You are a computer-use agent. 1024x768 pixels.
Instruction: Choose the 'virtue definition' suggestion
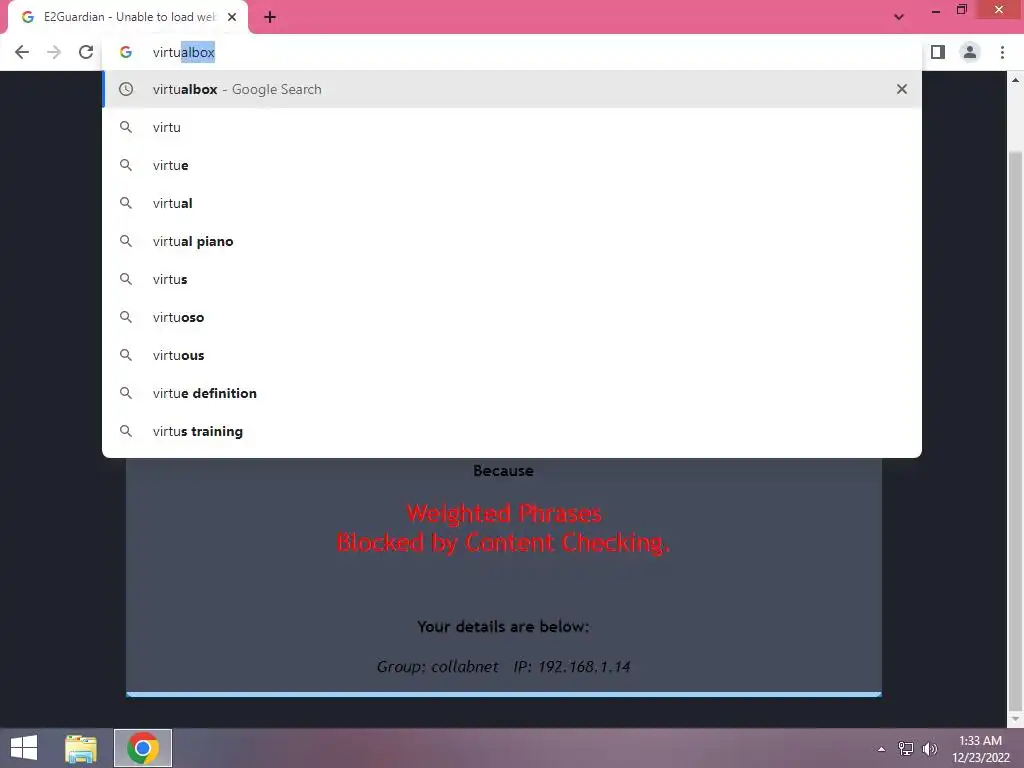tap(512, 393)
